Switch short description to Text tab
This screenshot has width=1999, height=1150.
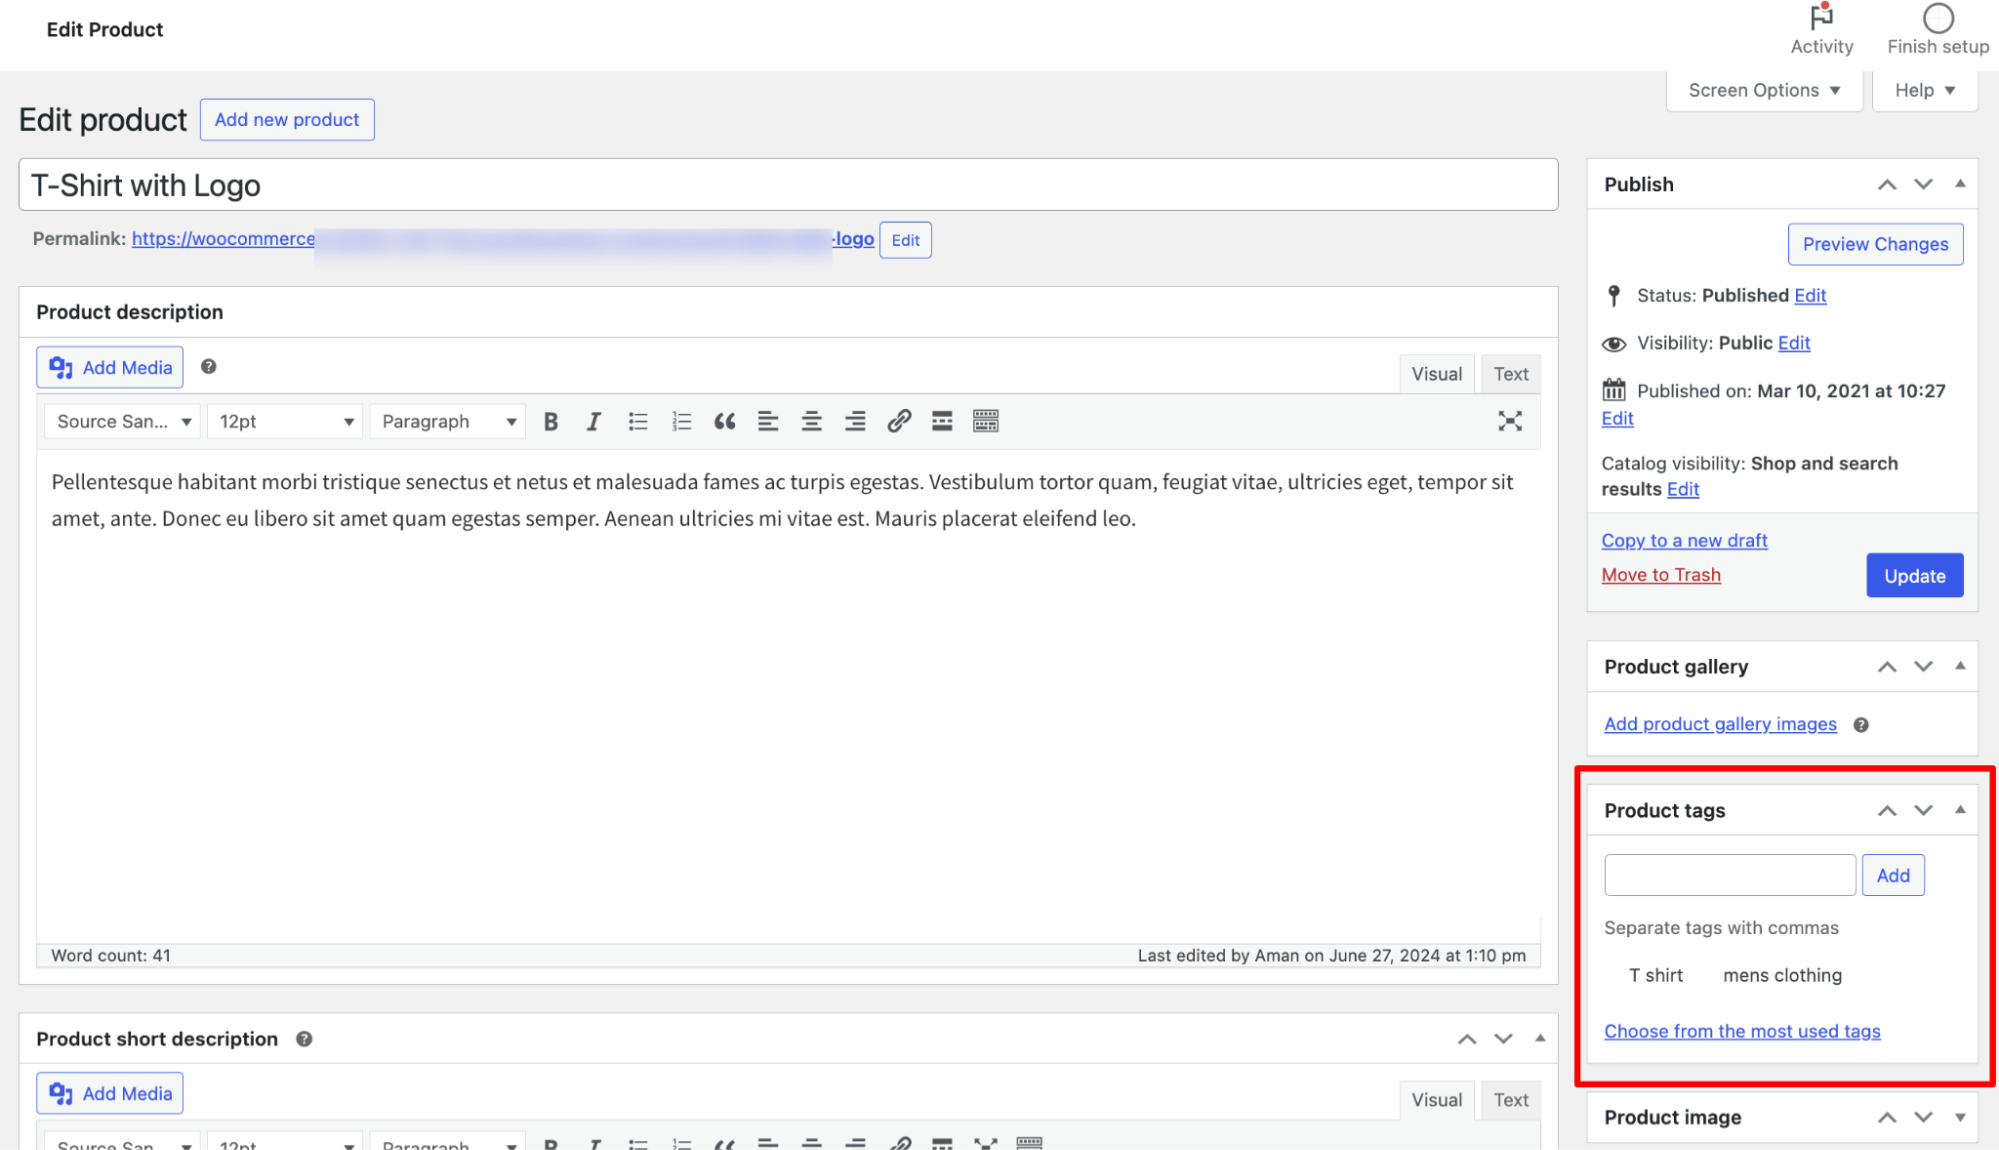pos(1511,1100)
